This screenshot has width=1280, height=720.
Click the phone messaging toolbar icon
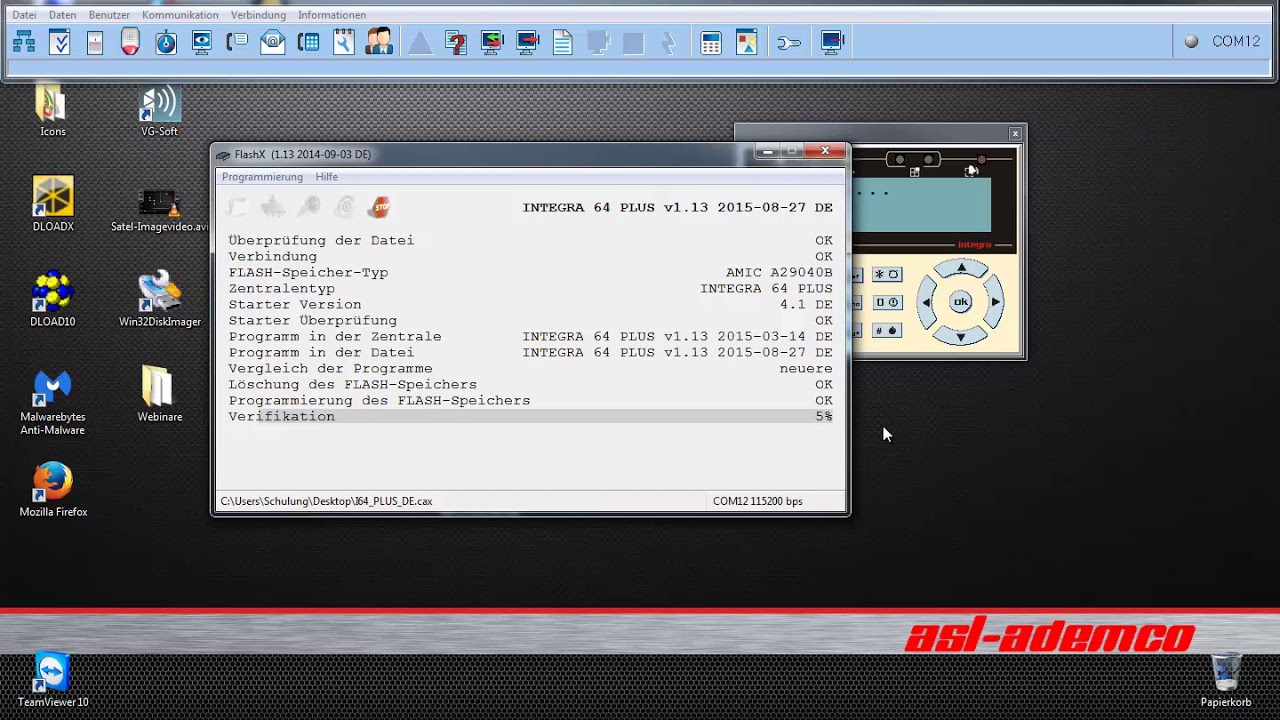tap(237, 42)
